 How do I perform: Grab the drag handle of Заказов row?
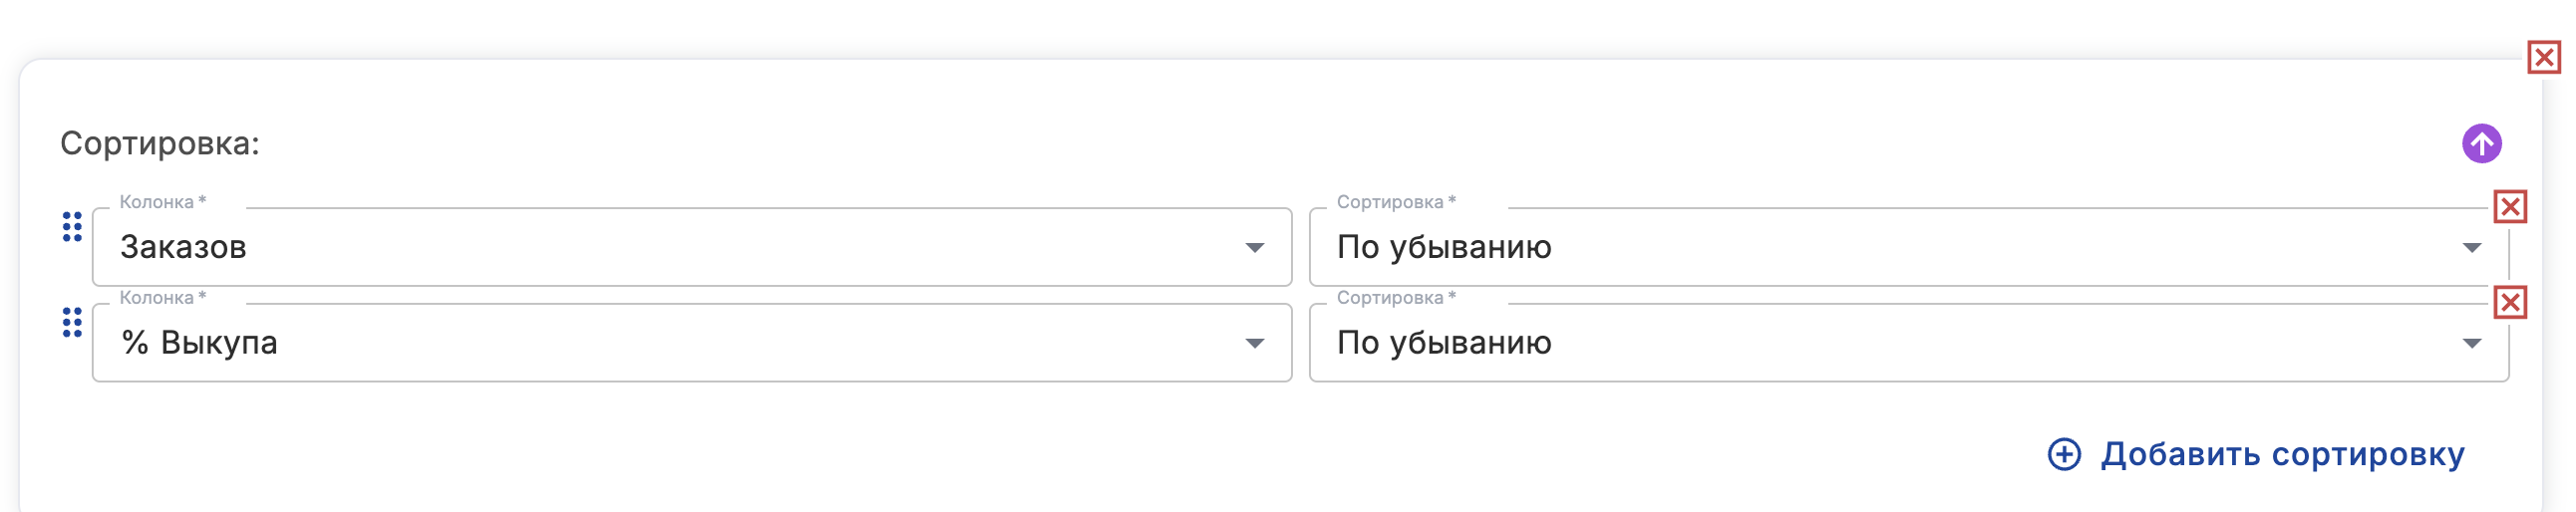tap(72, 227)
